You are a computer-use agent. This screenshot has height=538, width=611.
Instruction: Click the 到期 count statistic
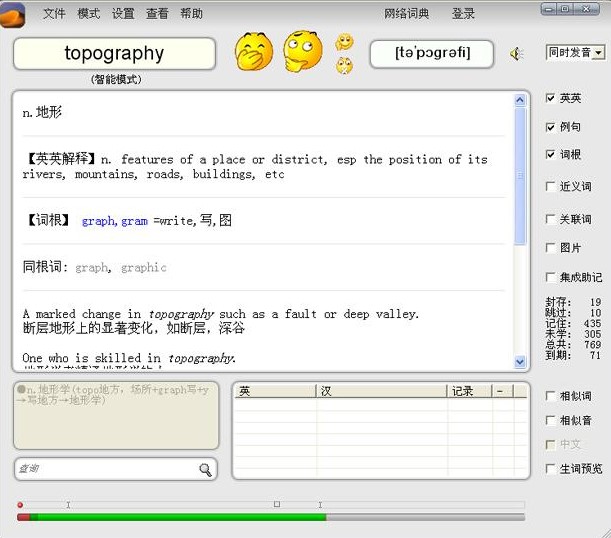(573, 355)
